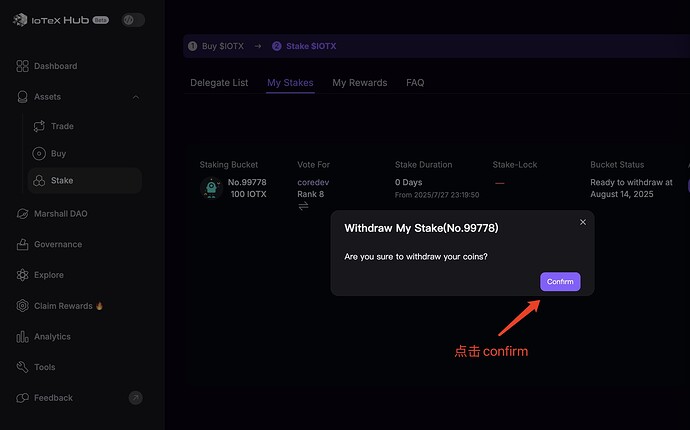The width and height of the screenshot is (690, 430).
Task: Click the coredev delegate link
Action: (313, 182)
